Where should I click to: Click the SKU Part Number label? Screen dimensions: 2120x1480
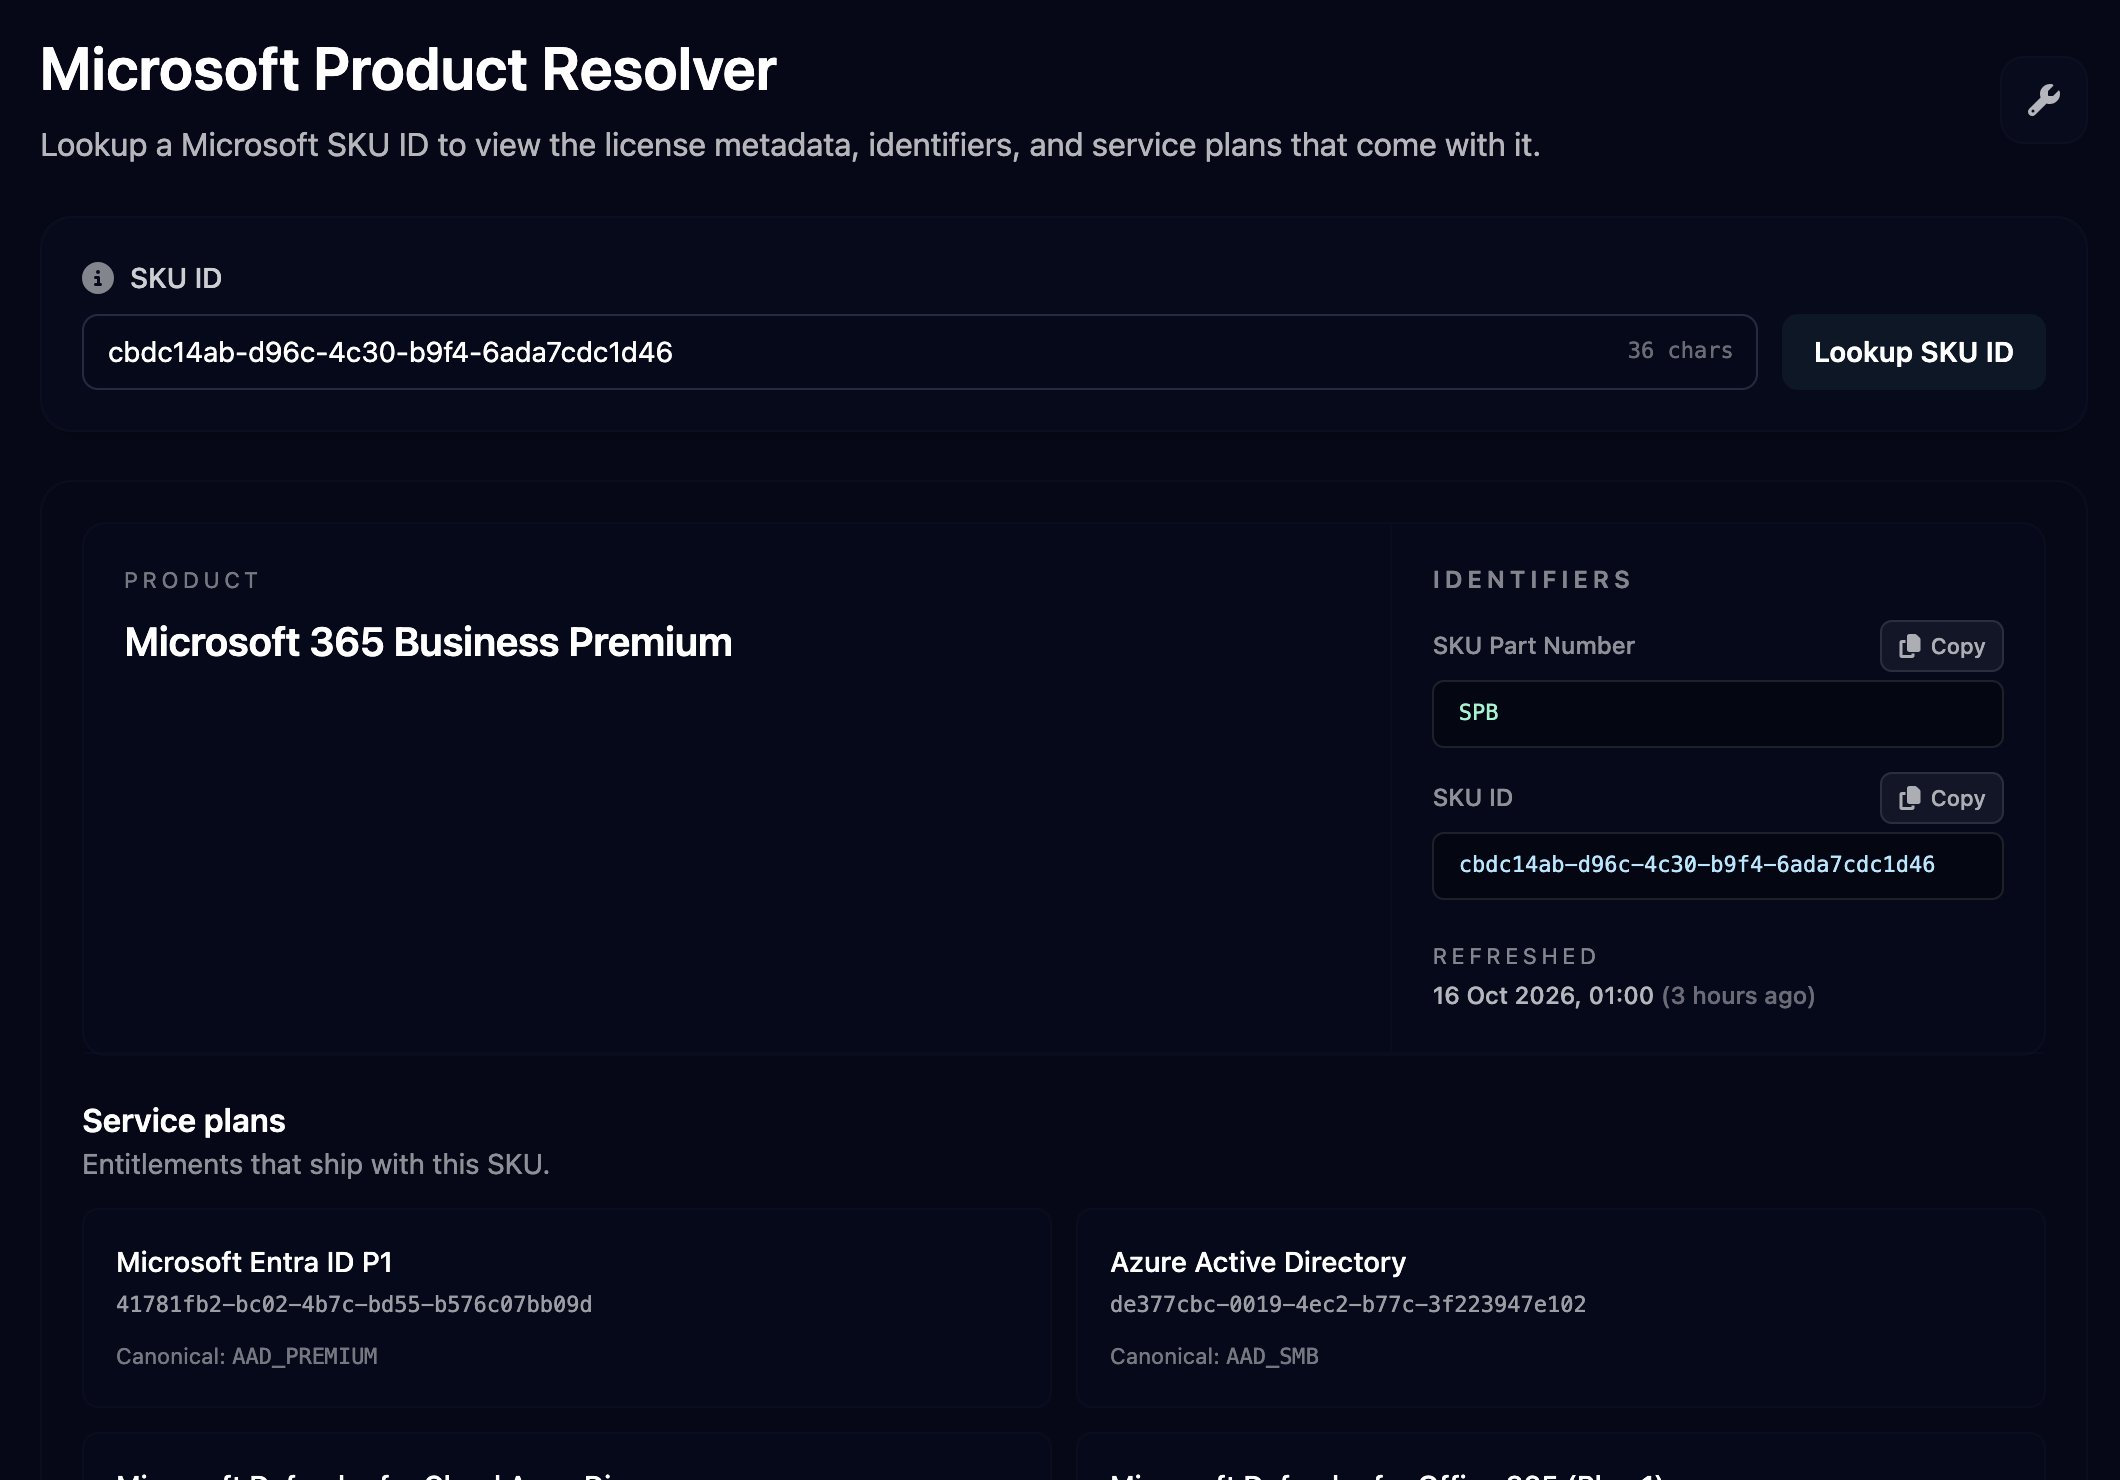(x=1533, y=646)
